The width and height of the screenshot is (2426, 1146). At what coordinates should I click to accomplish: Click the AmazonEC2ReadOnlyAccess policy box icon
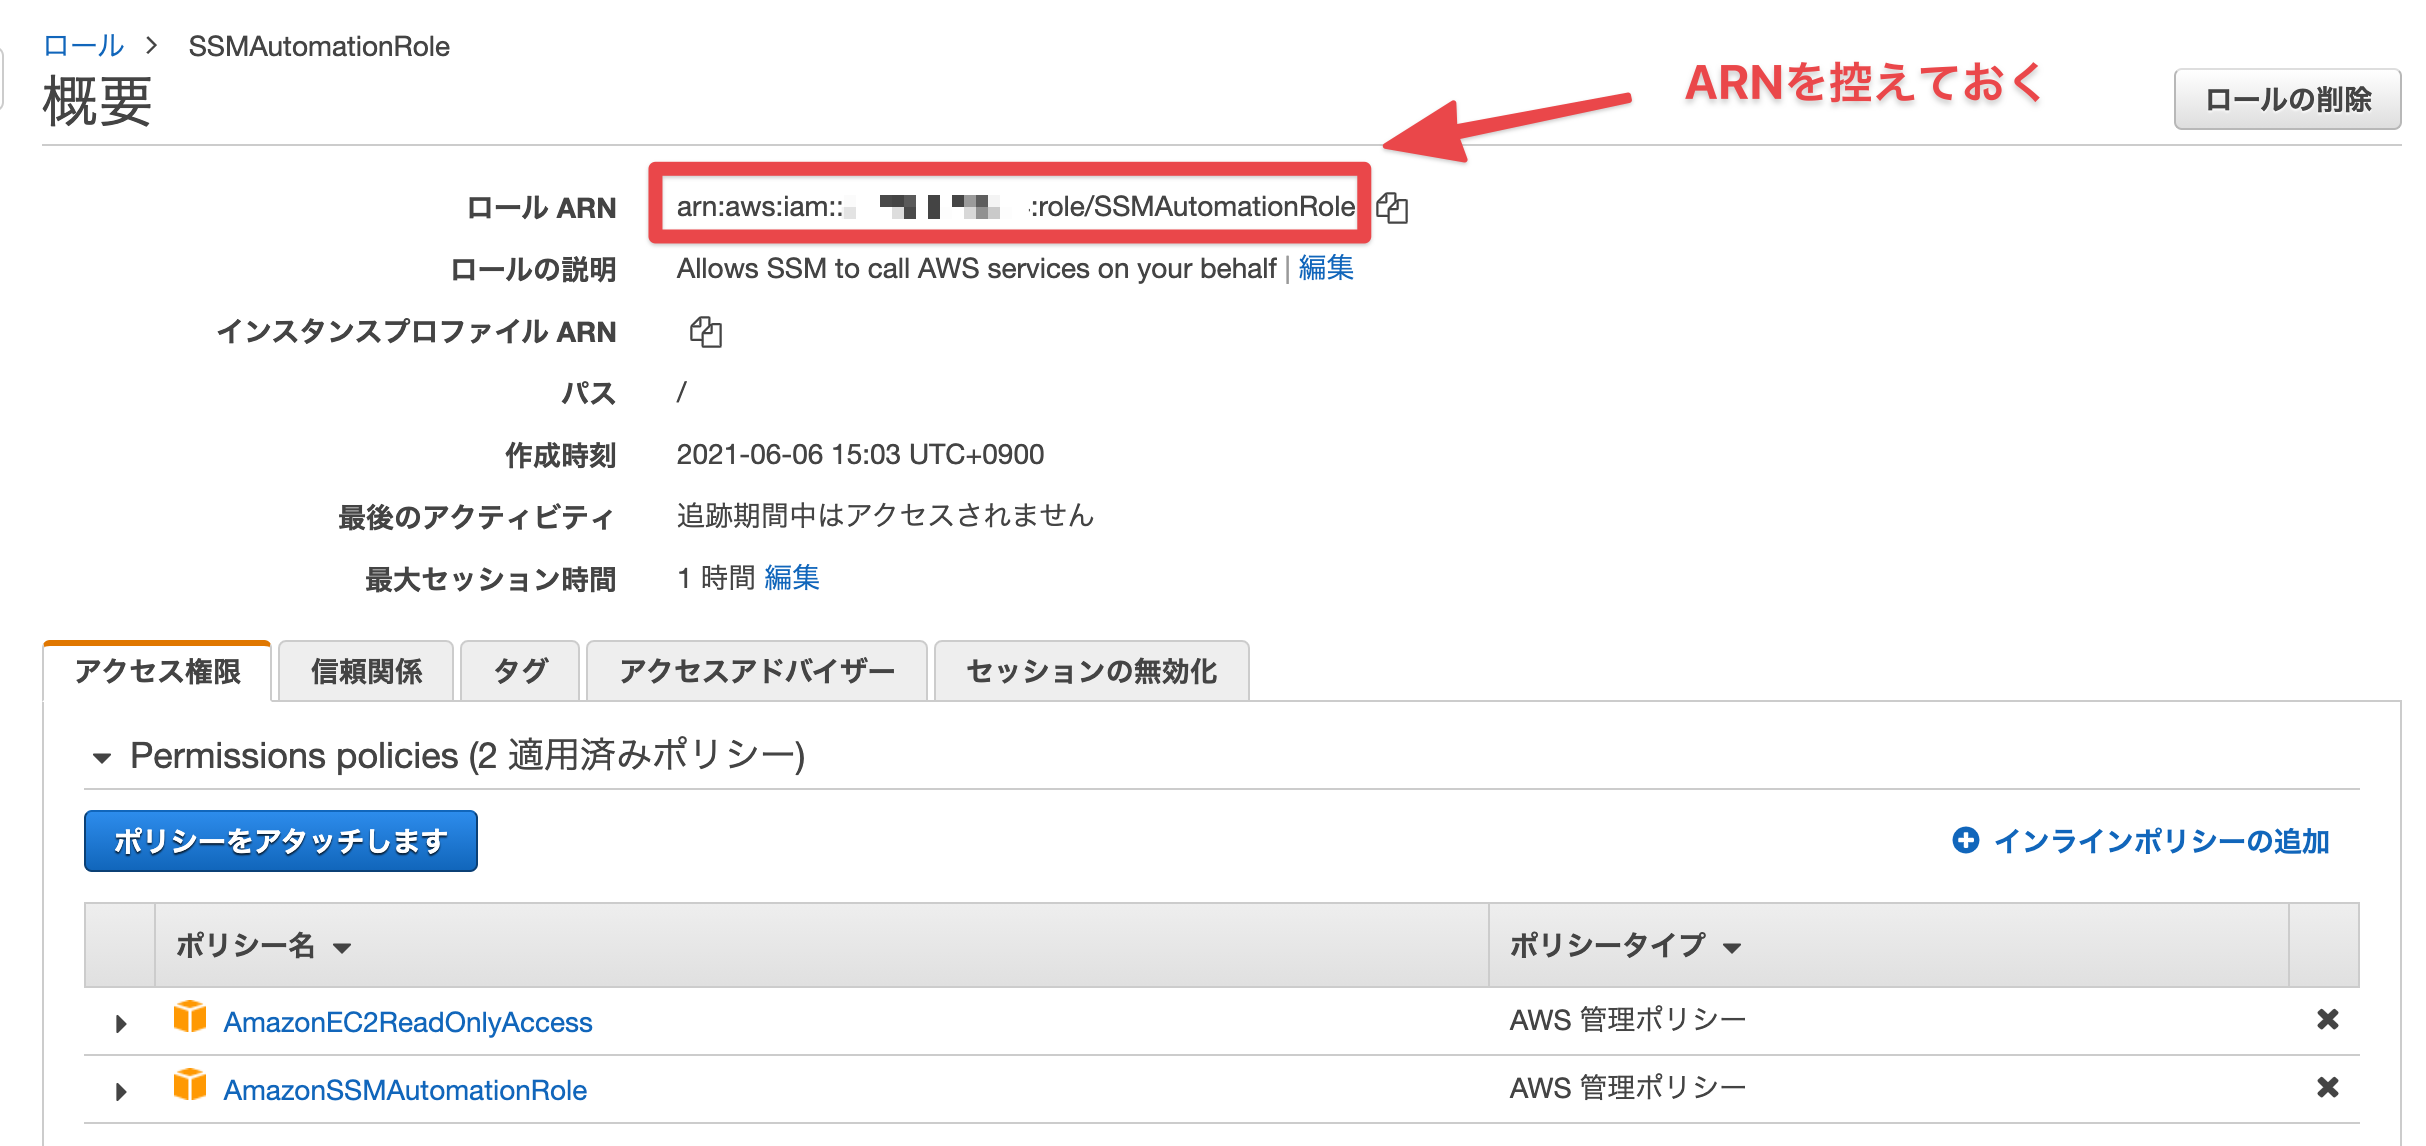190,1017
